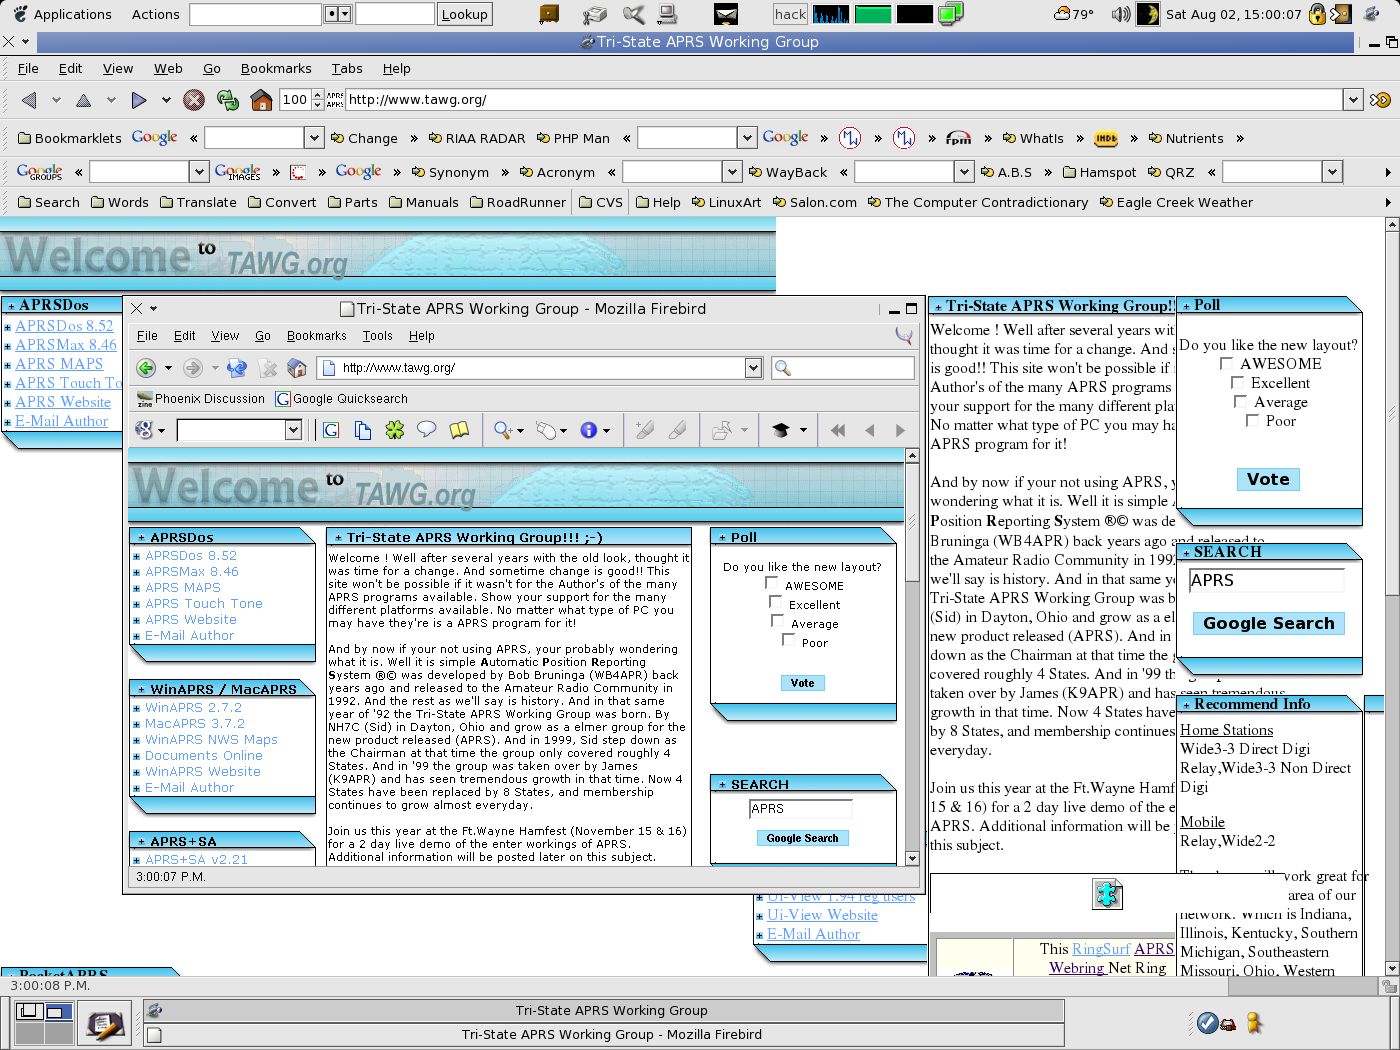Open the Firebird Tools menu

click(377, 336)
